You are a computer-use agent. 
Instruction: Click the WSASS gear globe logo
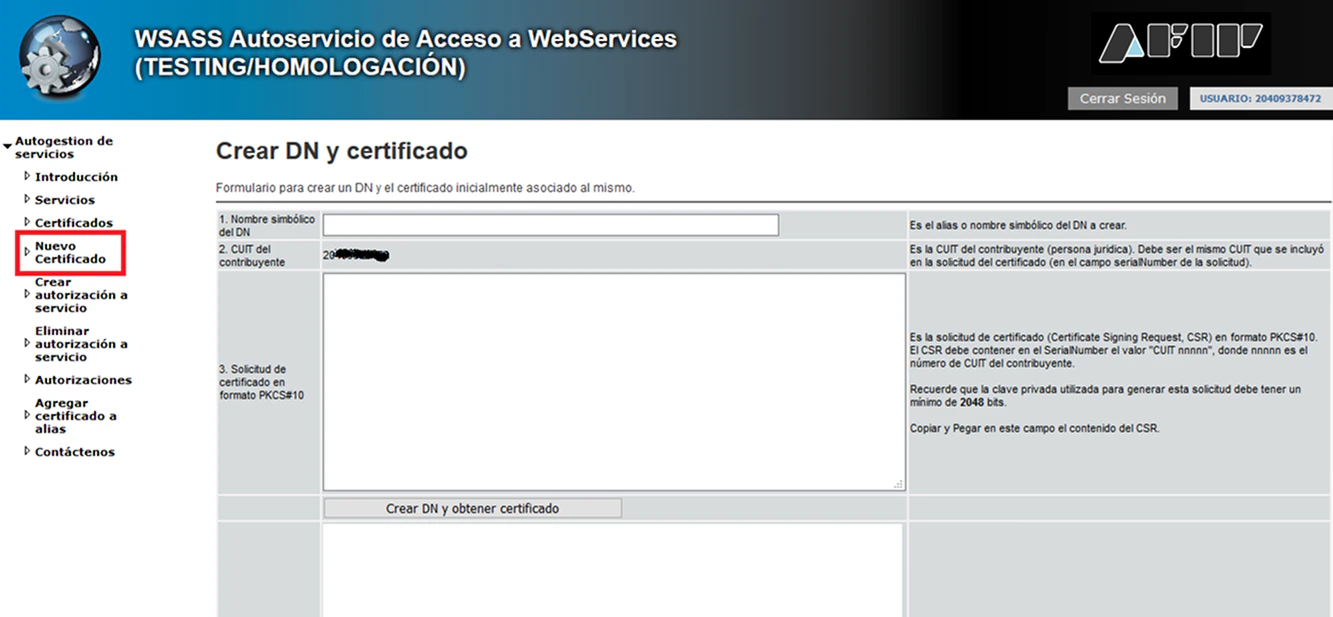(59, 55)
